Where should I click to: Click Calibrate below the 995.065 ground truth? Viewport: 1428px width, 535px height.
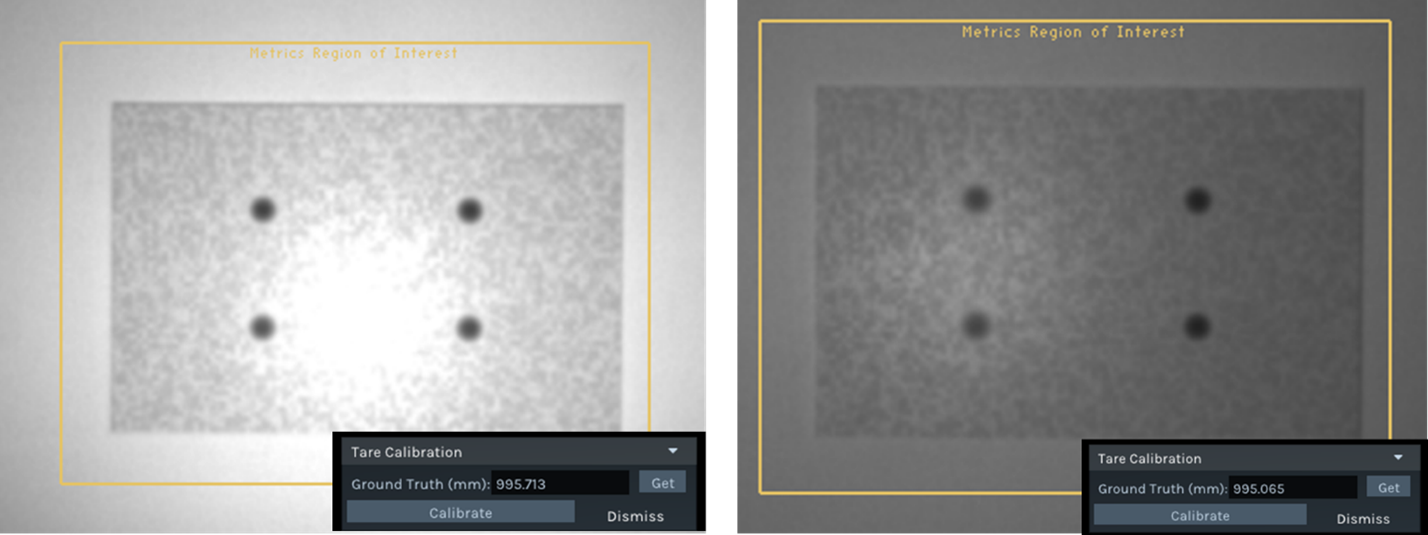pyautogui.click(x=1200, y=516)
